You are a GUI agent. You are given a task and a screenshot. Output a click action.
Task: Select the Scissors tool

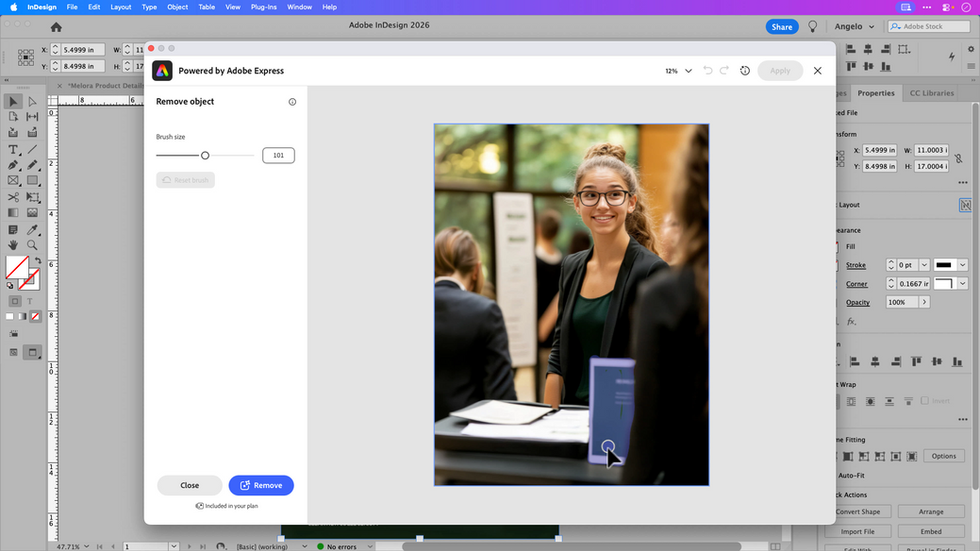point(13,197)
